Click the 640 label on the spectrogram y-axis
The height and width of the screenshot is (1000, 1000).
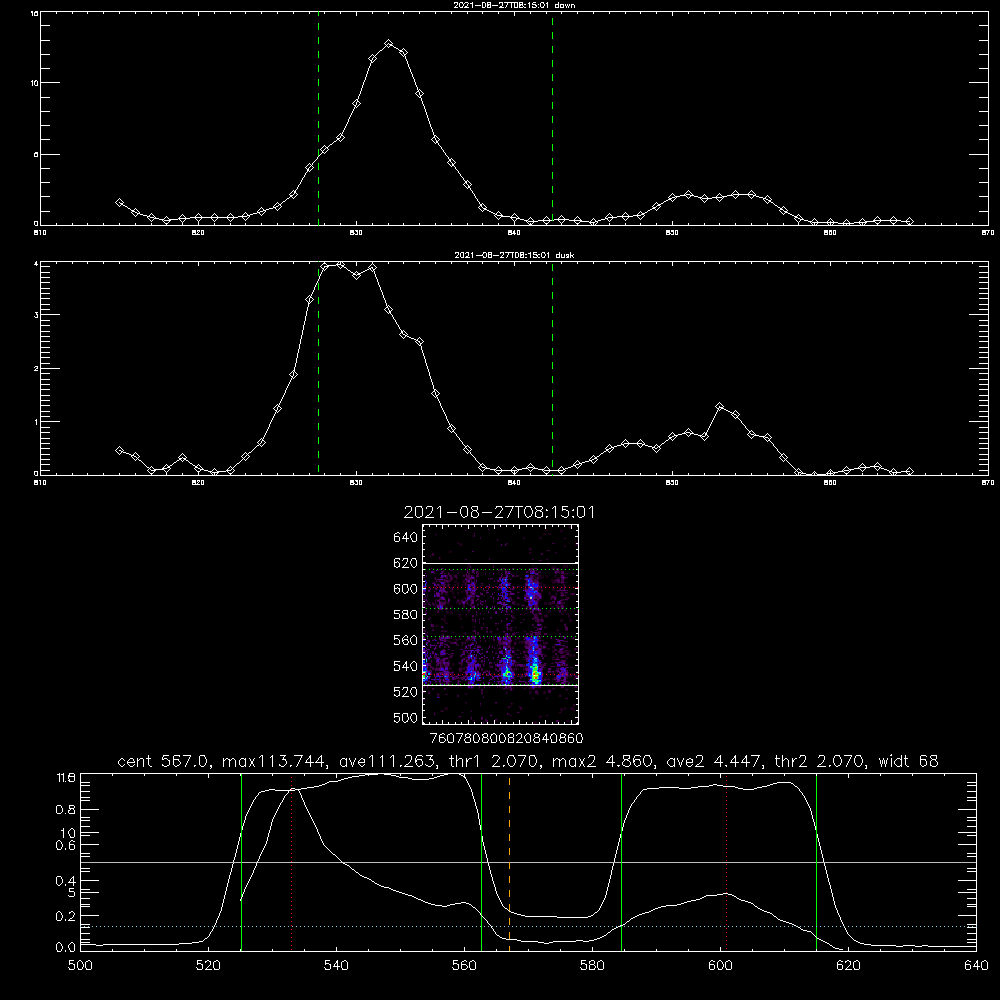point(405,538)
